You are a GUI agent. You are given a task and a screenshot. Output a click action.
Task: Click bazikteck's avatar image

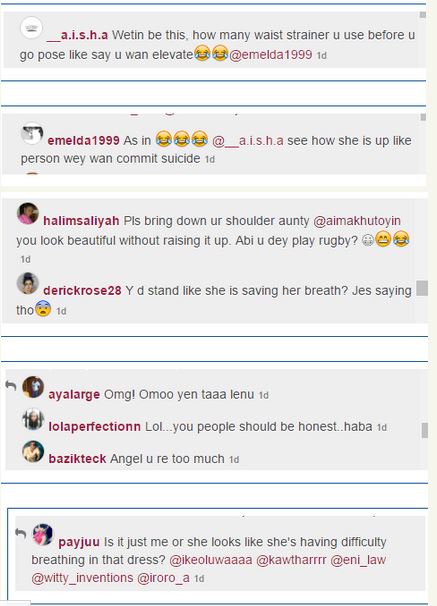coord(33,451)
